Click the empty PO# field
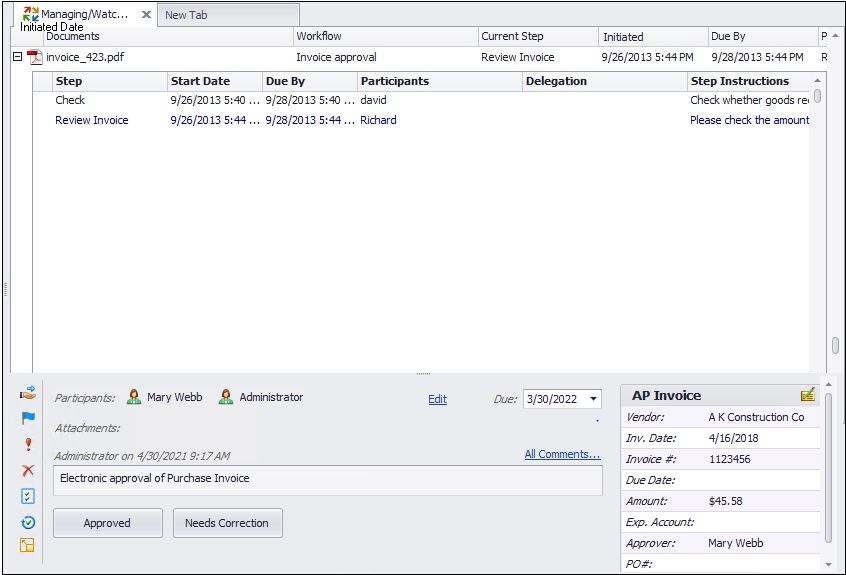846x575 pixels. (763, 564)
